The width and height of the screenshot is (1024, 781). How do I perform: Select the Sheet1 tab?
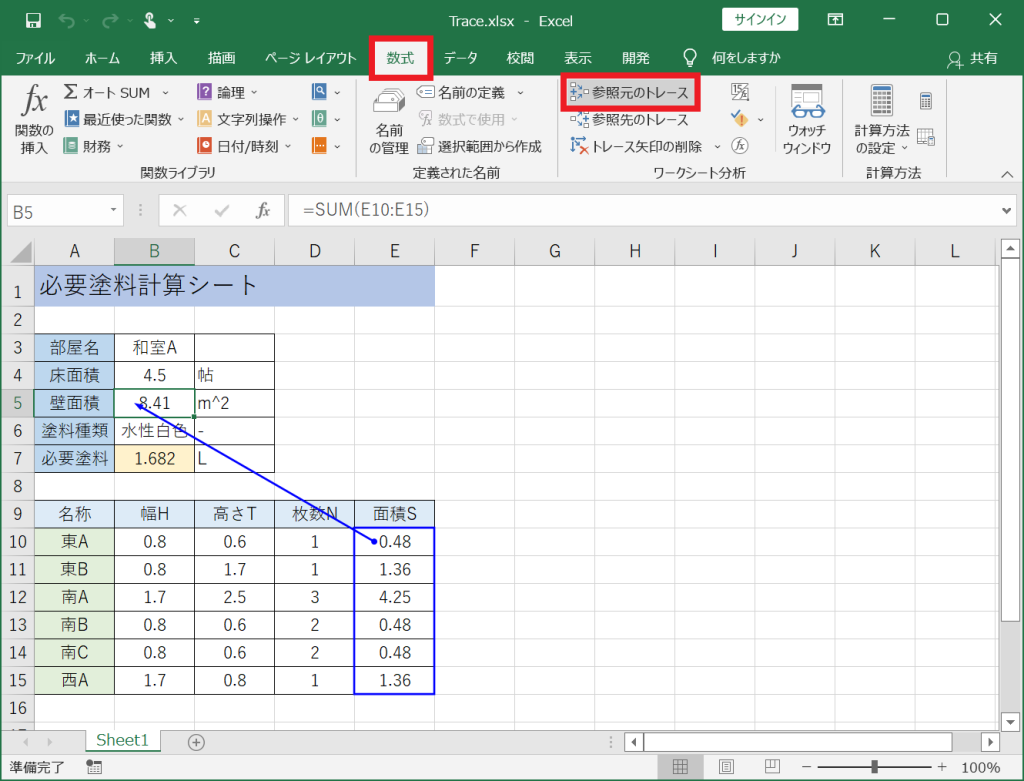coord(122,740)
